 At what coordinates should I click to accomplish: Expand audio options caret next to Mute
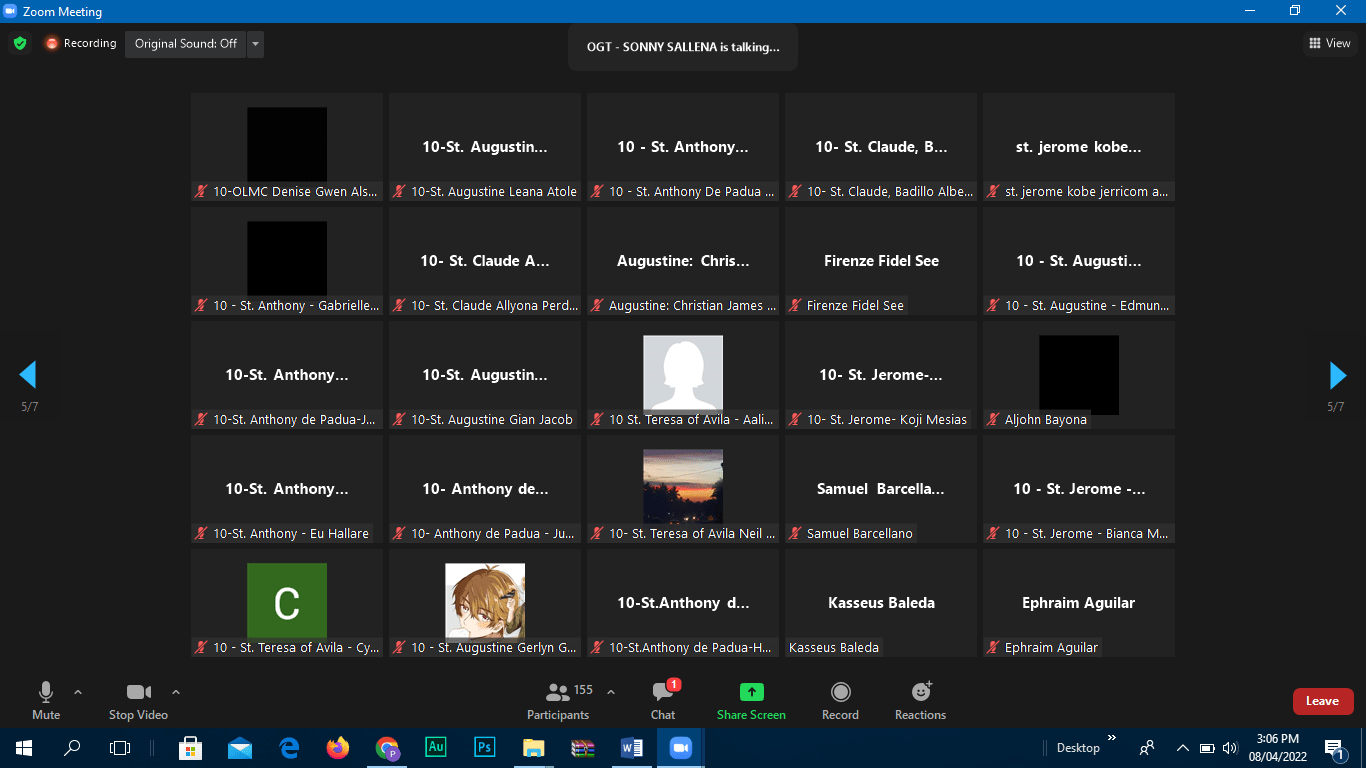coord(78,692)
